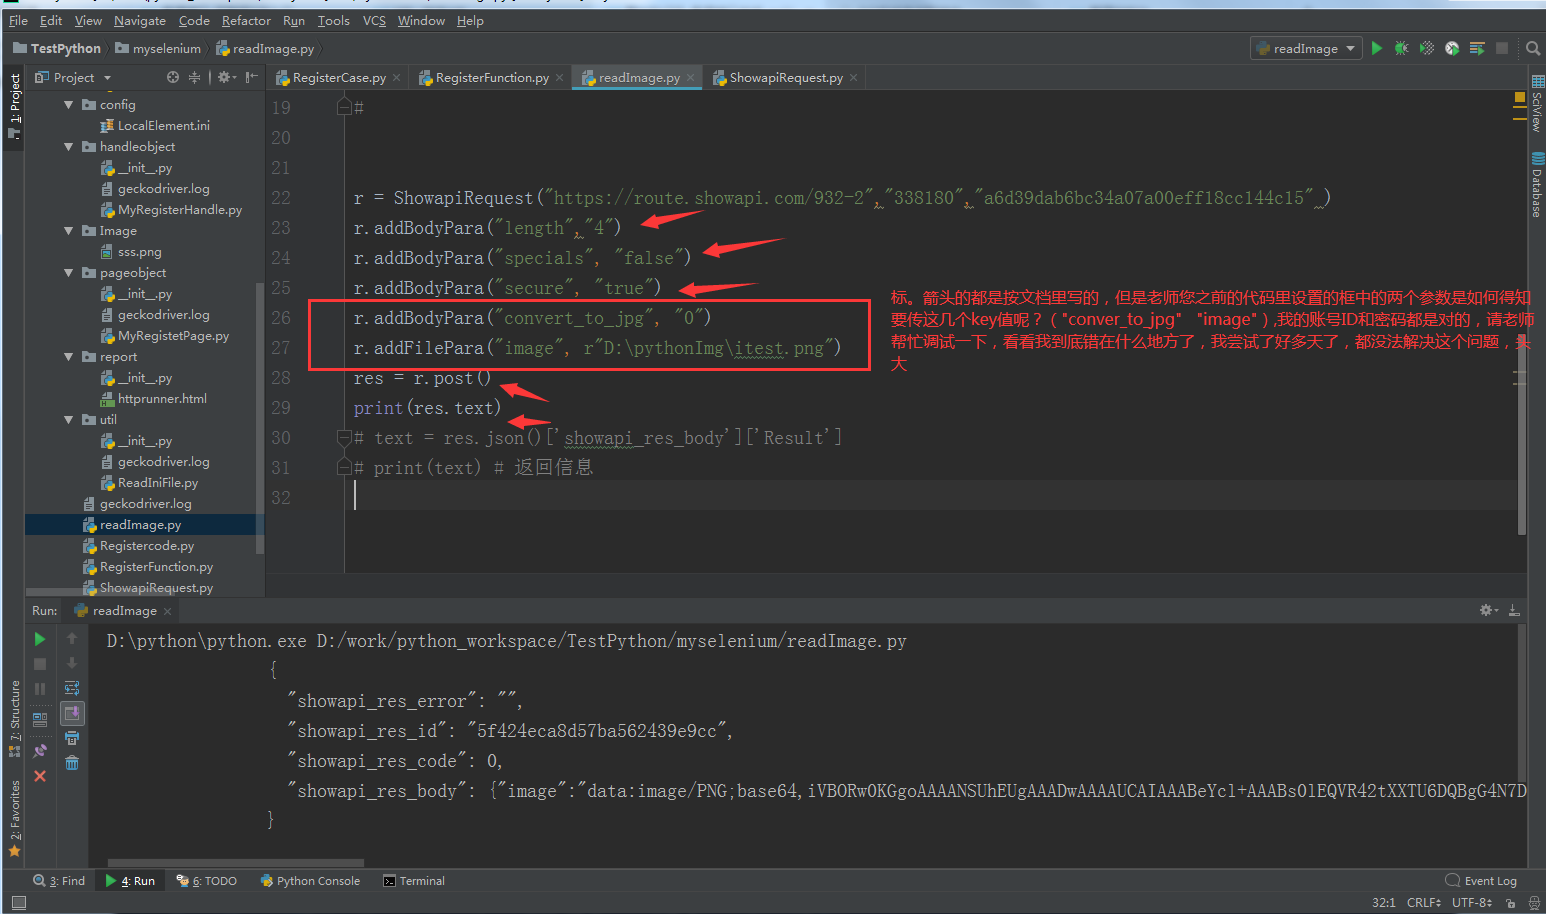This screenshot has height=914, width=1546.
Task: Collapse the Image folder
Action: pos(69,230)
